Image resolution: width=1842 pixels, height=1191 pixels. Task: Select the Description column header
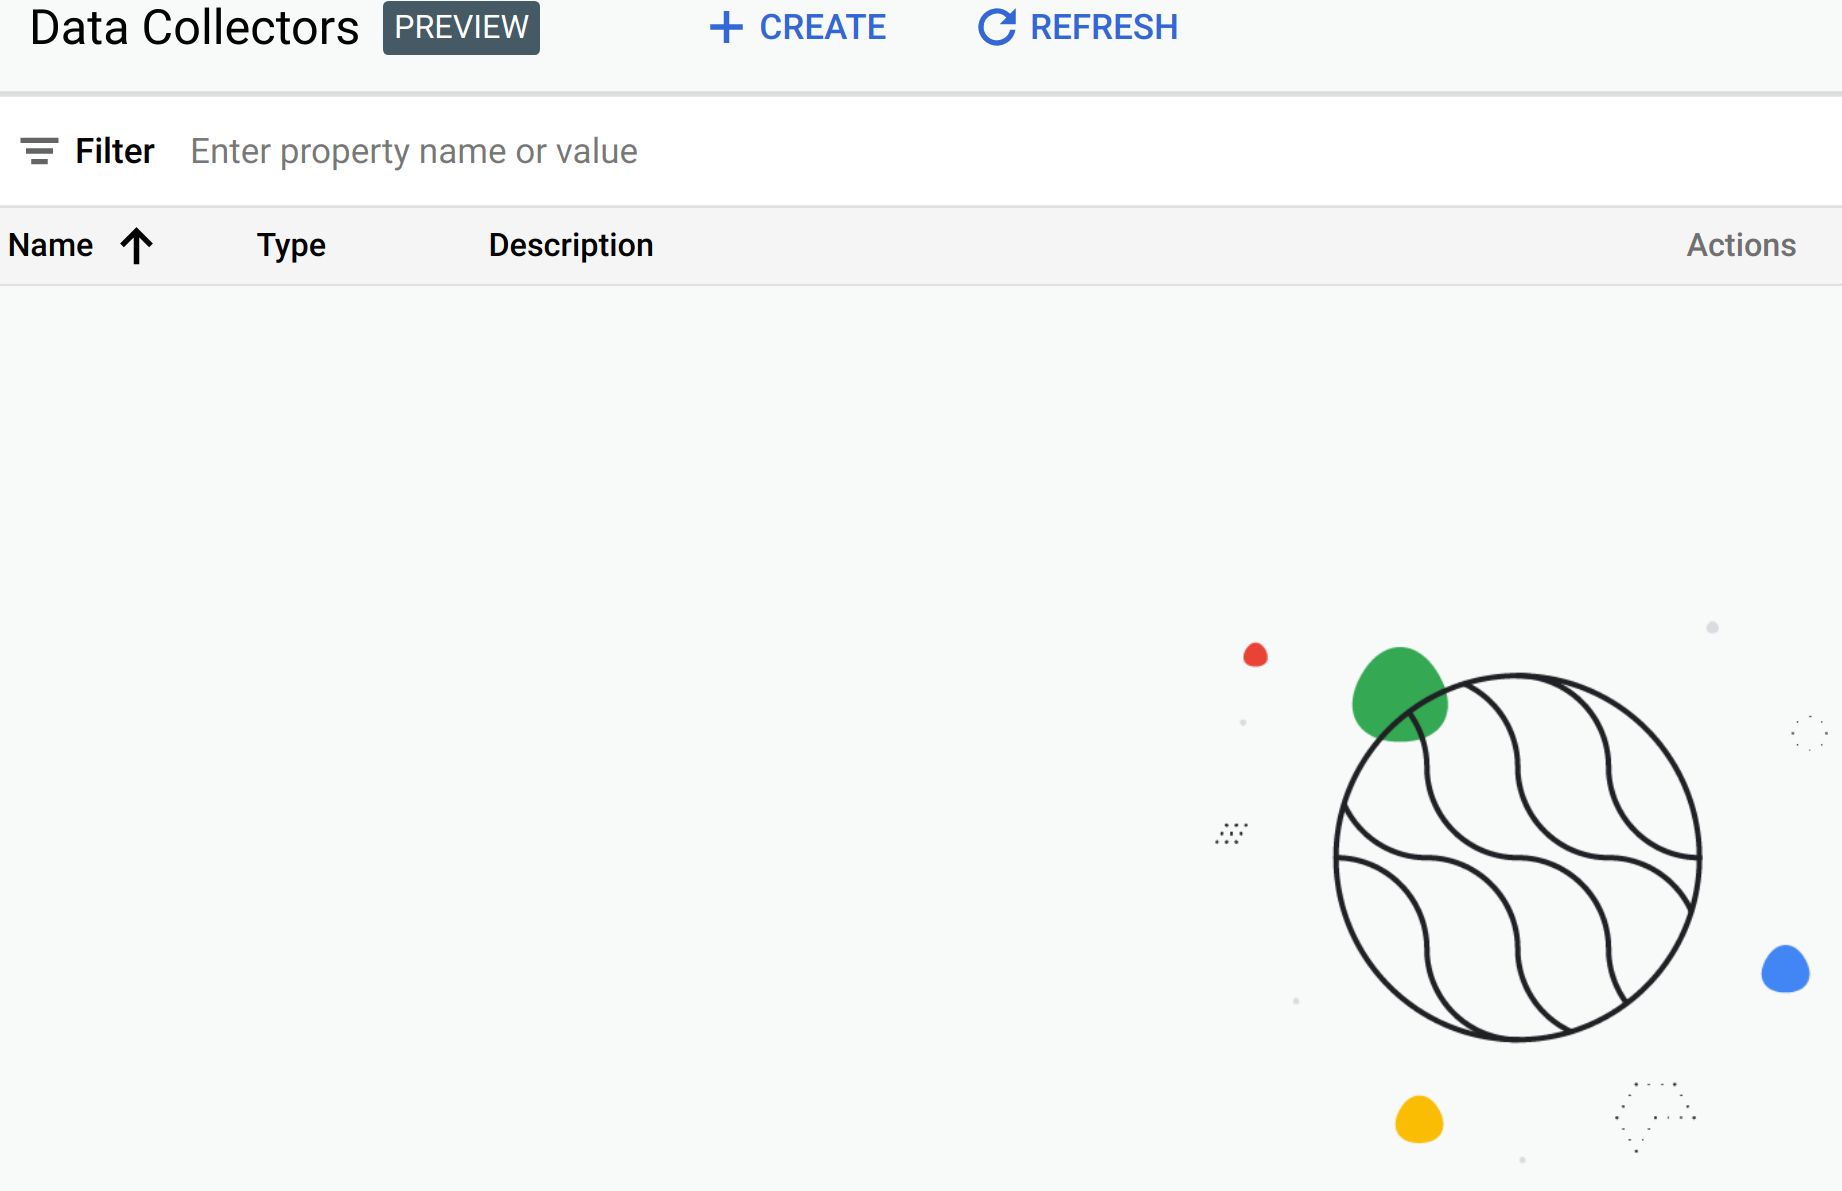(571, 245)
